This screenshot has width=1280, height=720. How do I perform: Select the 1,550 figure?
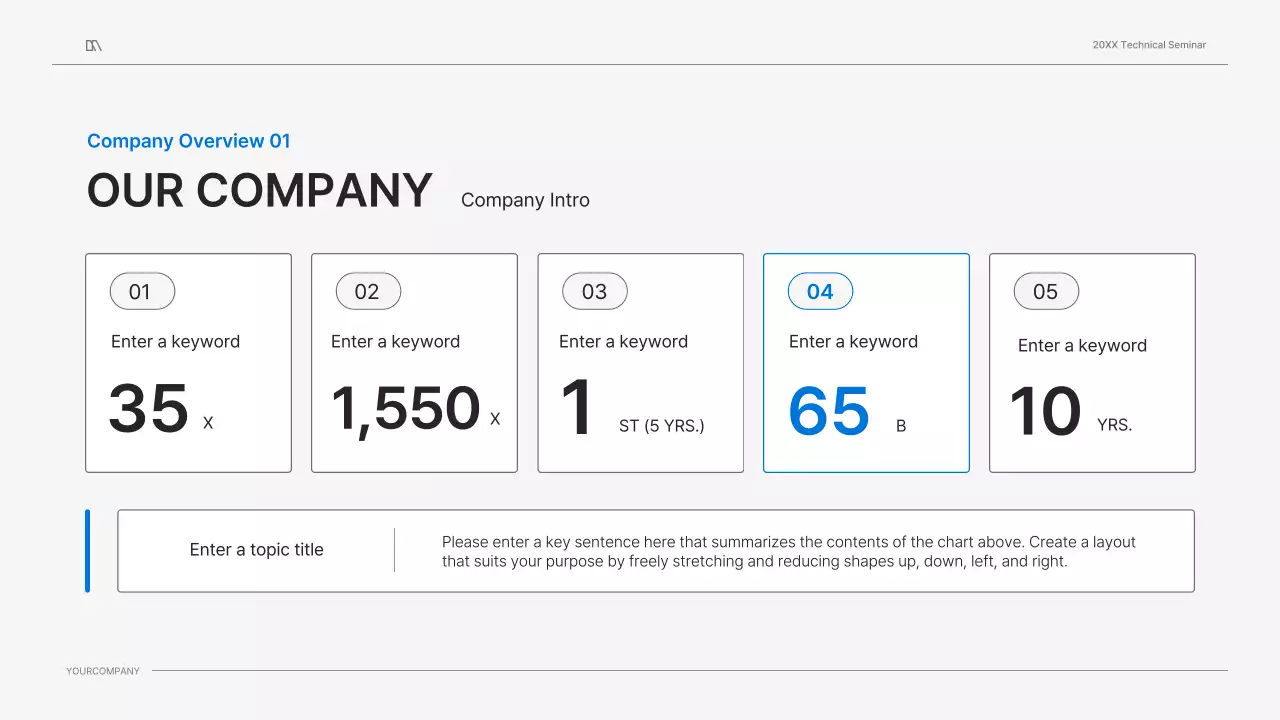(x=406, y=408)
